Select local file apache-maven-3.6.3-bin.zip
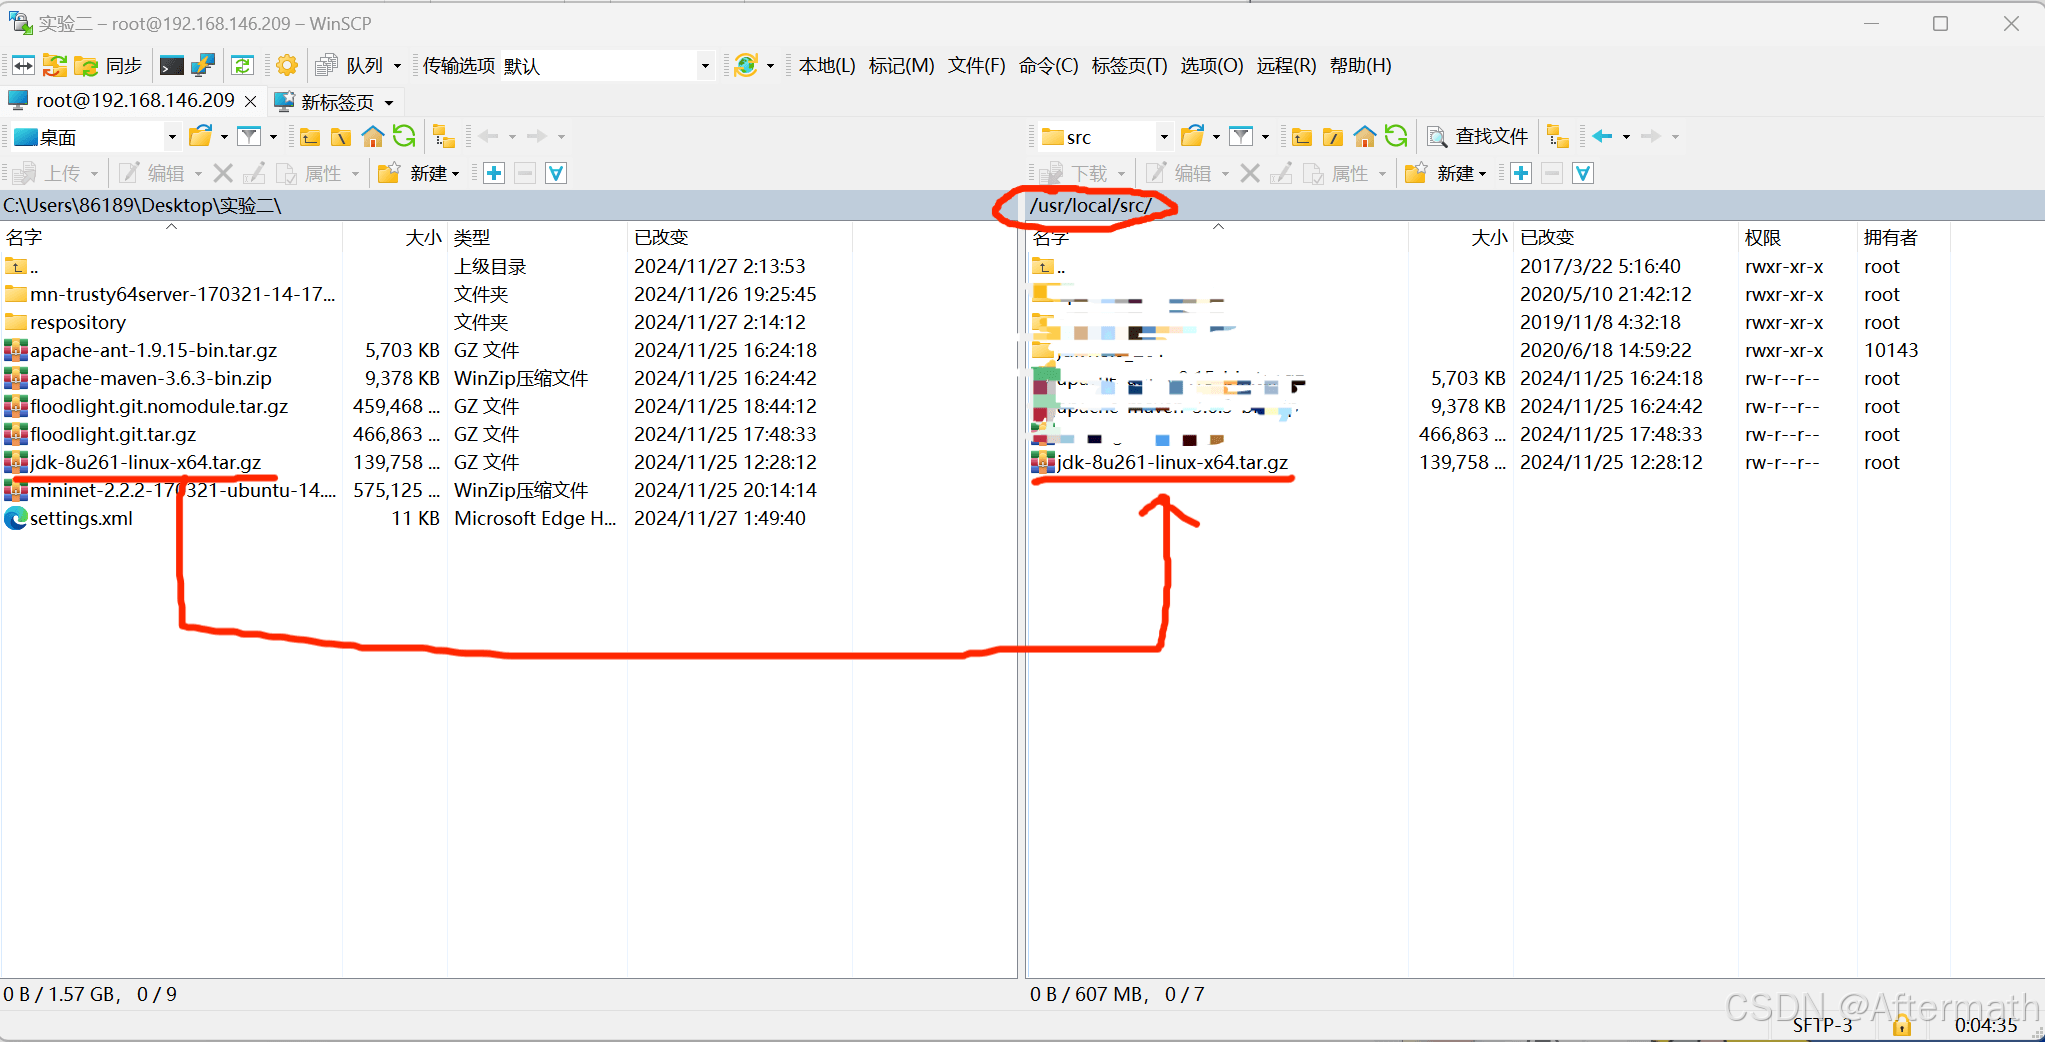 [150, 378]
